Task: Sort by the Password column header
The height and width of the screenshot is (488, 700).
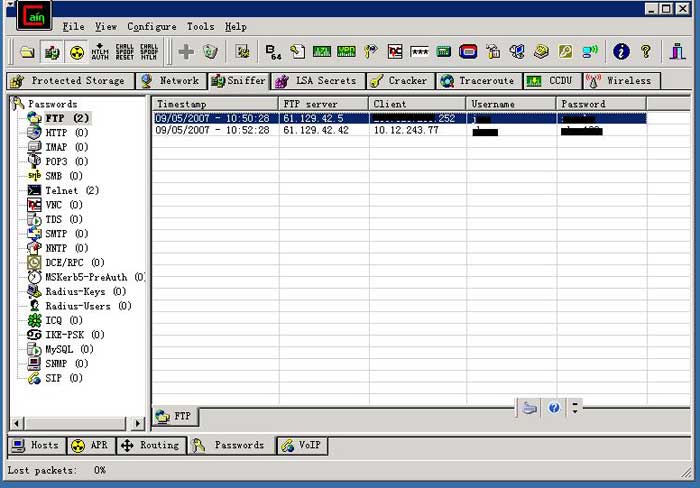Action: coord(601,104)
